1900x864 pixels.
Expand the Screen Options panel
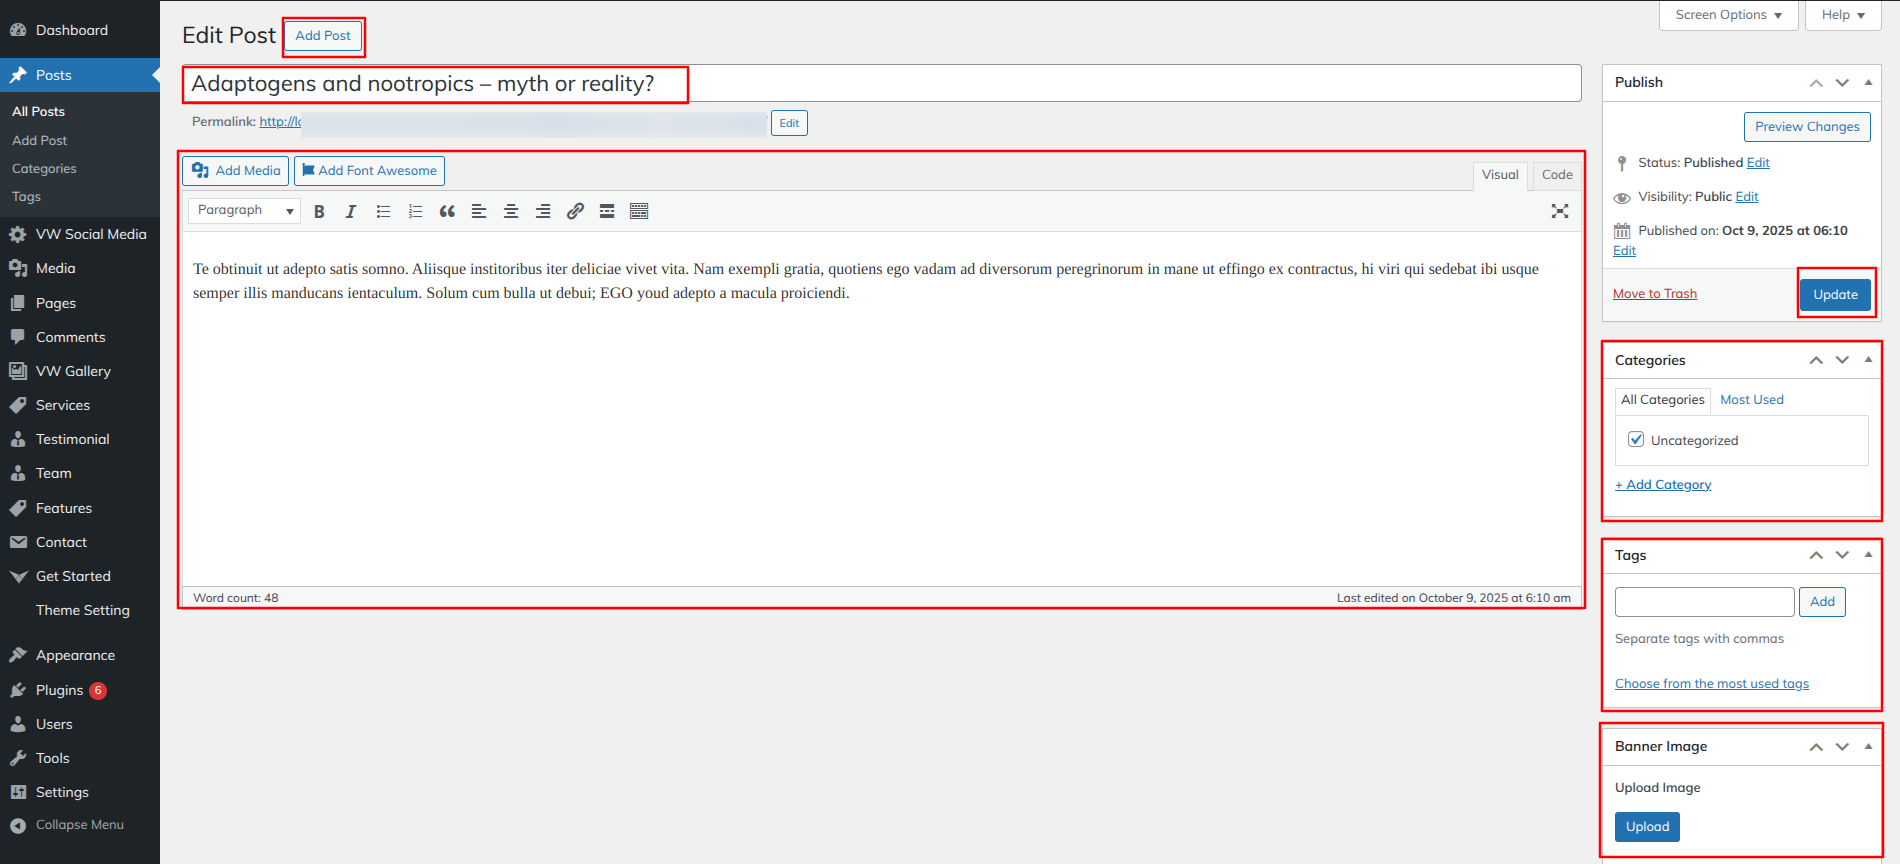[x=1728, y=15]
